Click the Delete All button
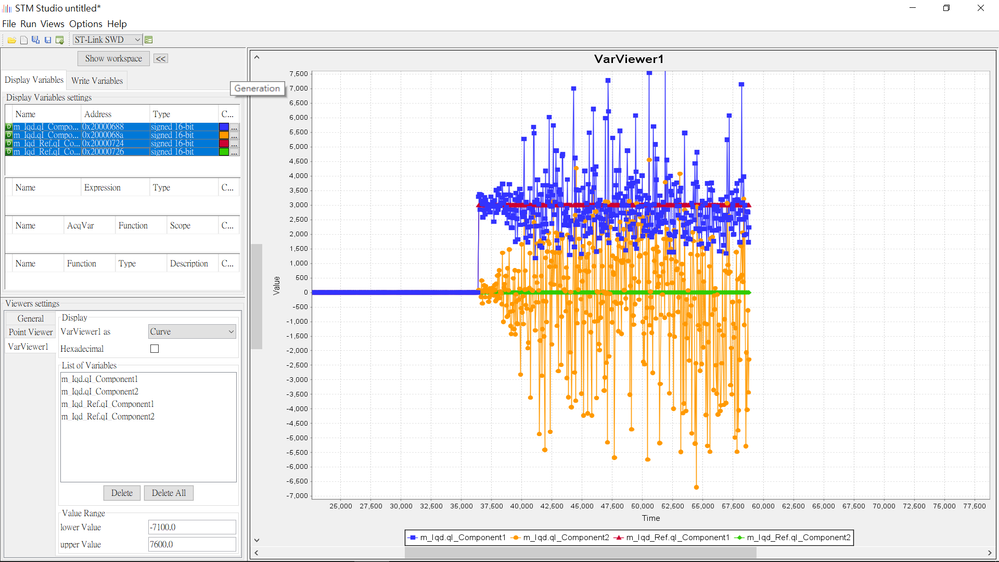The height and width of the screenshot is (562, 999). (169, 493)
